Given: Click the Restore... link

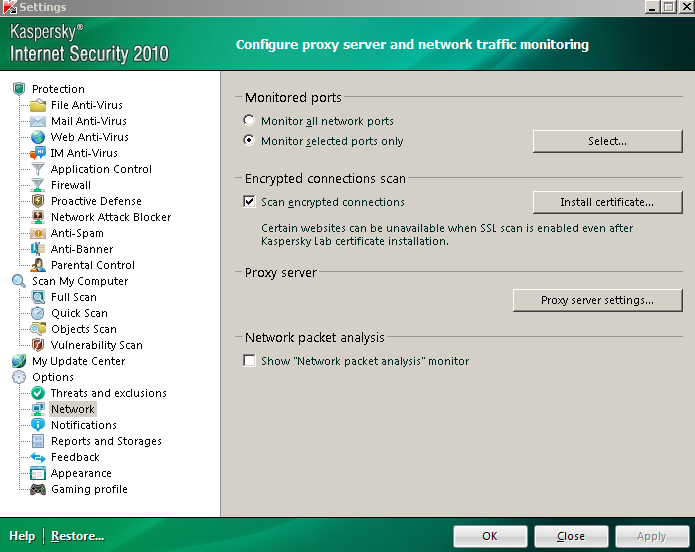Looking at the screenshot, I should pos(78,536).
